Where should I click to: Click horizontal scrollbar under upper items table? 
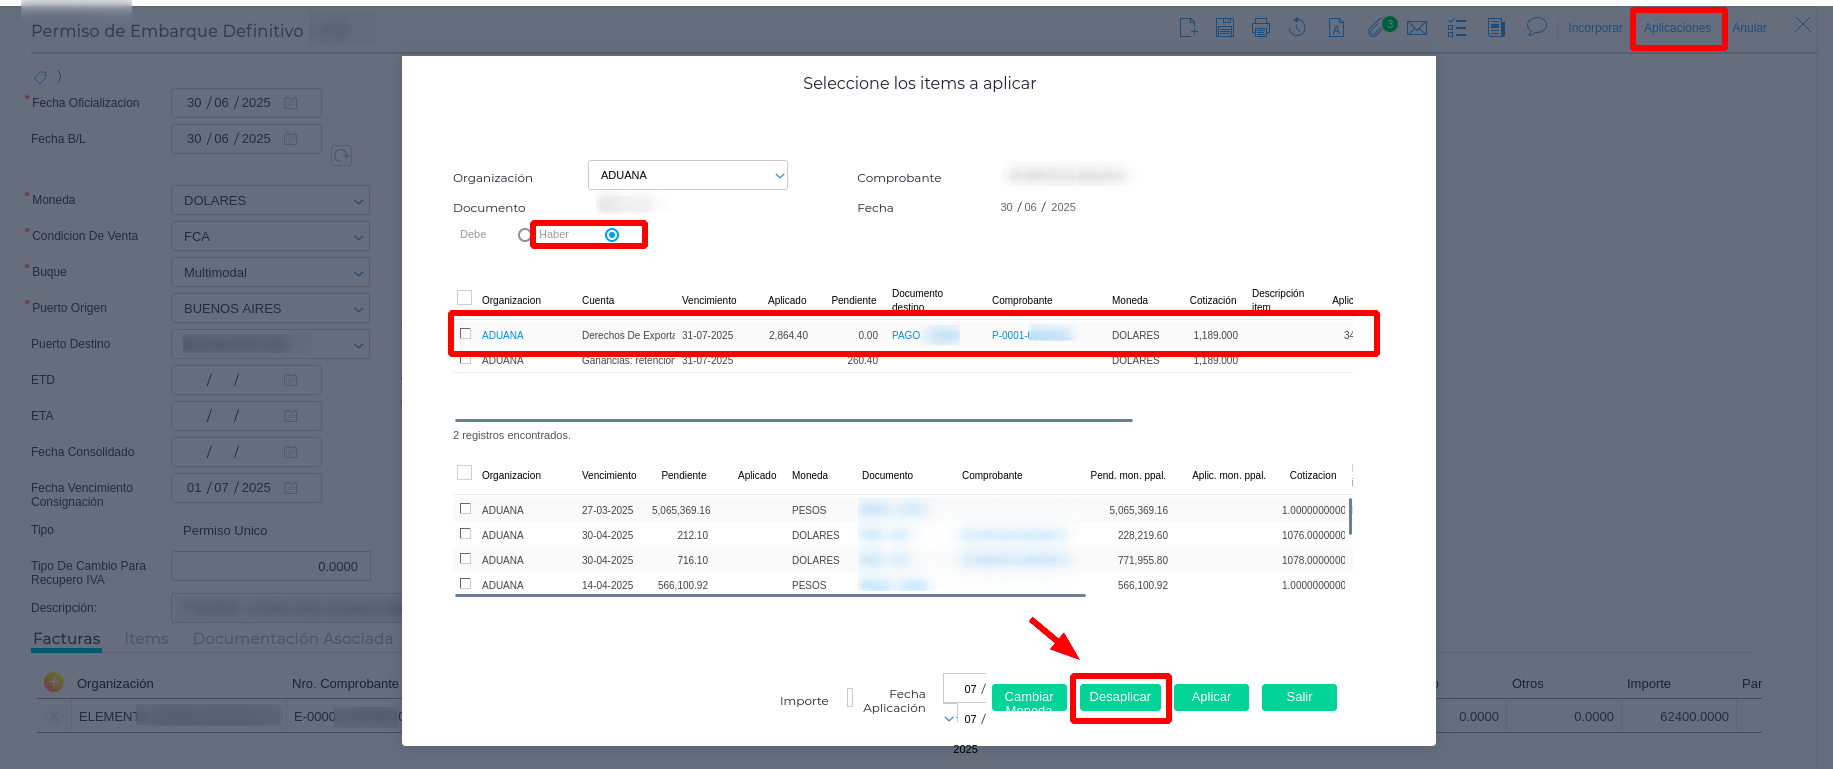tap(793, 420)
